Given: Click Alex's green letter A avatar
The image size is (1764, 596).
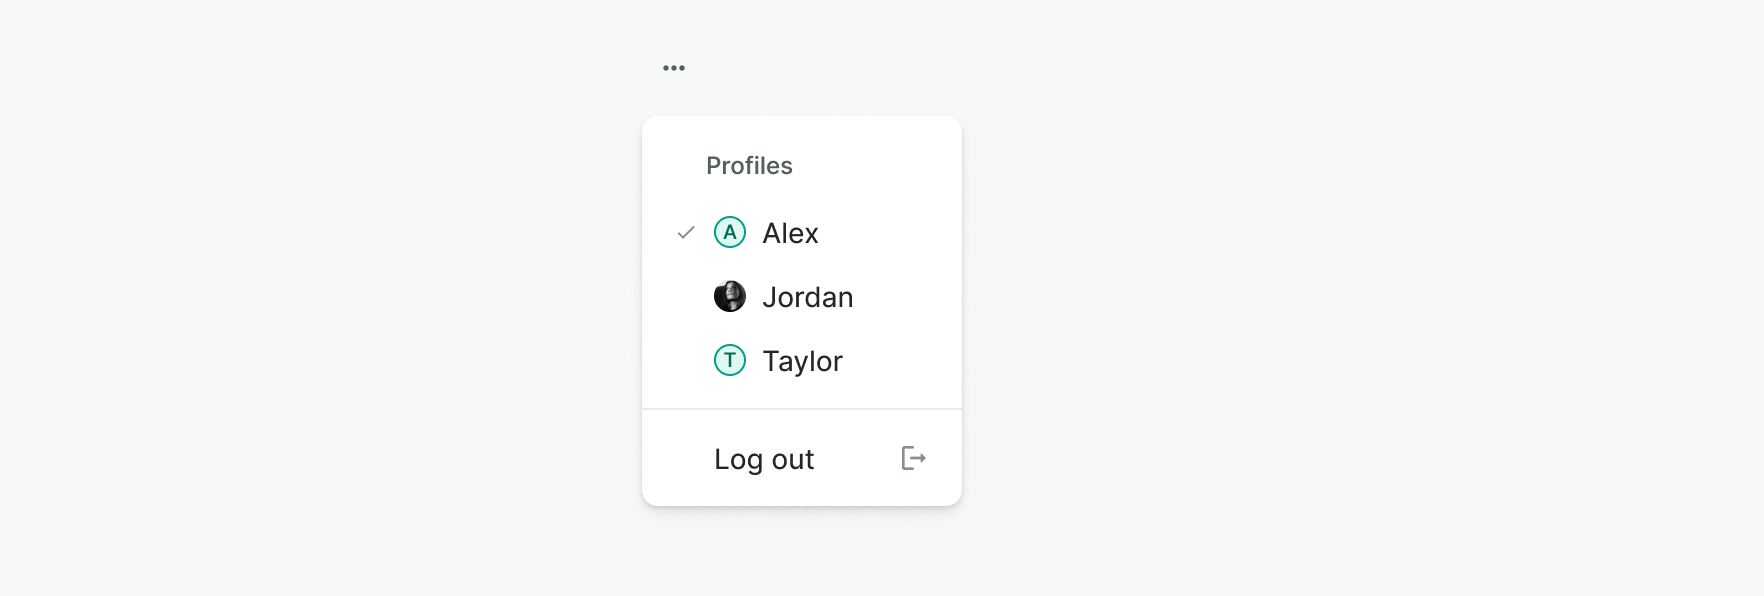Looking at the screenshot, I should pyautogui.click(x=730, y=233).
